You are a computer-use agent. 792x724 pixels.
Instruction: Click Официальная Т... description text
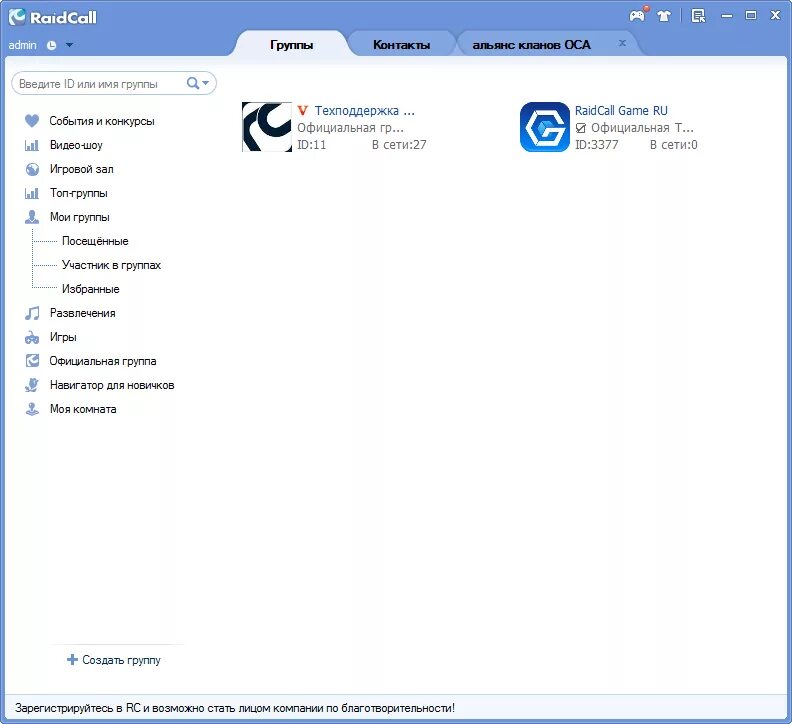[x=642, y=127]
